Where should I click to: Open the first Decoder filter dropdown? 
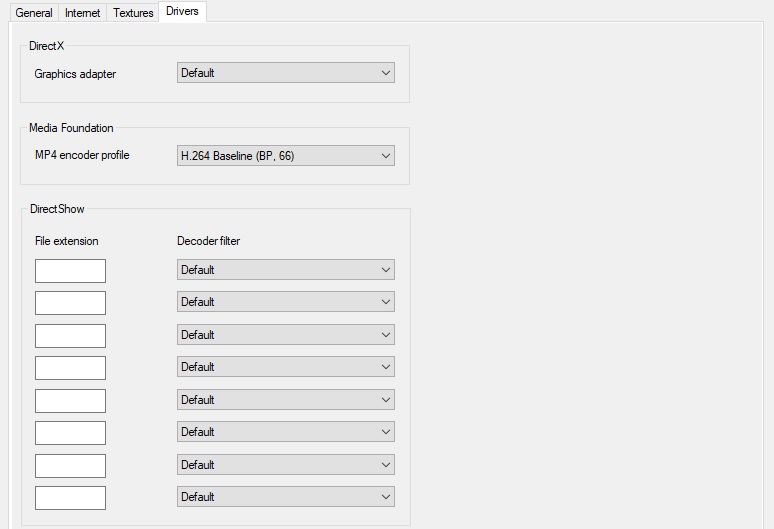pos(286,269)
